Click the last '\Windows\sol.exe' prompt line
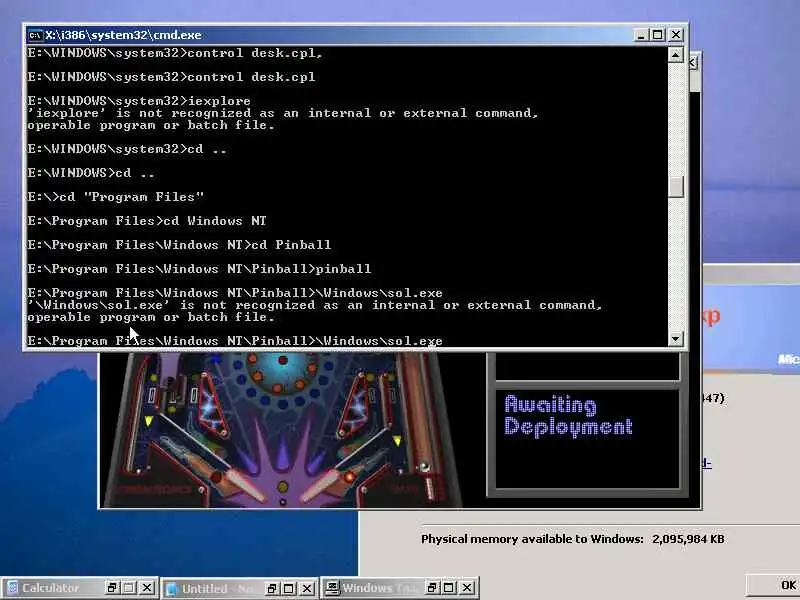The image size is (800, 600). [x=235, y=340]
